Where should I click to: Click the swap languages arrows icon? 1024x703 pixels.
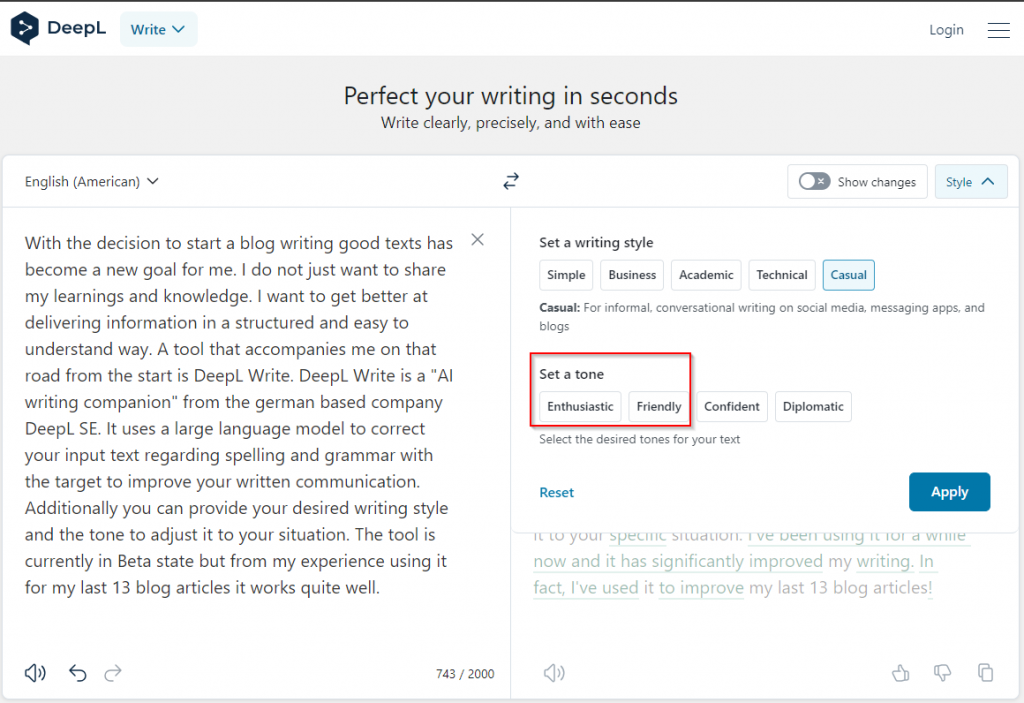pyautogui.click(x=511, y=181)
